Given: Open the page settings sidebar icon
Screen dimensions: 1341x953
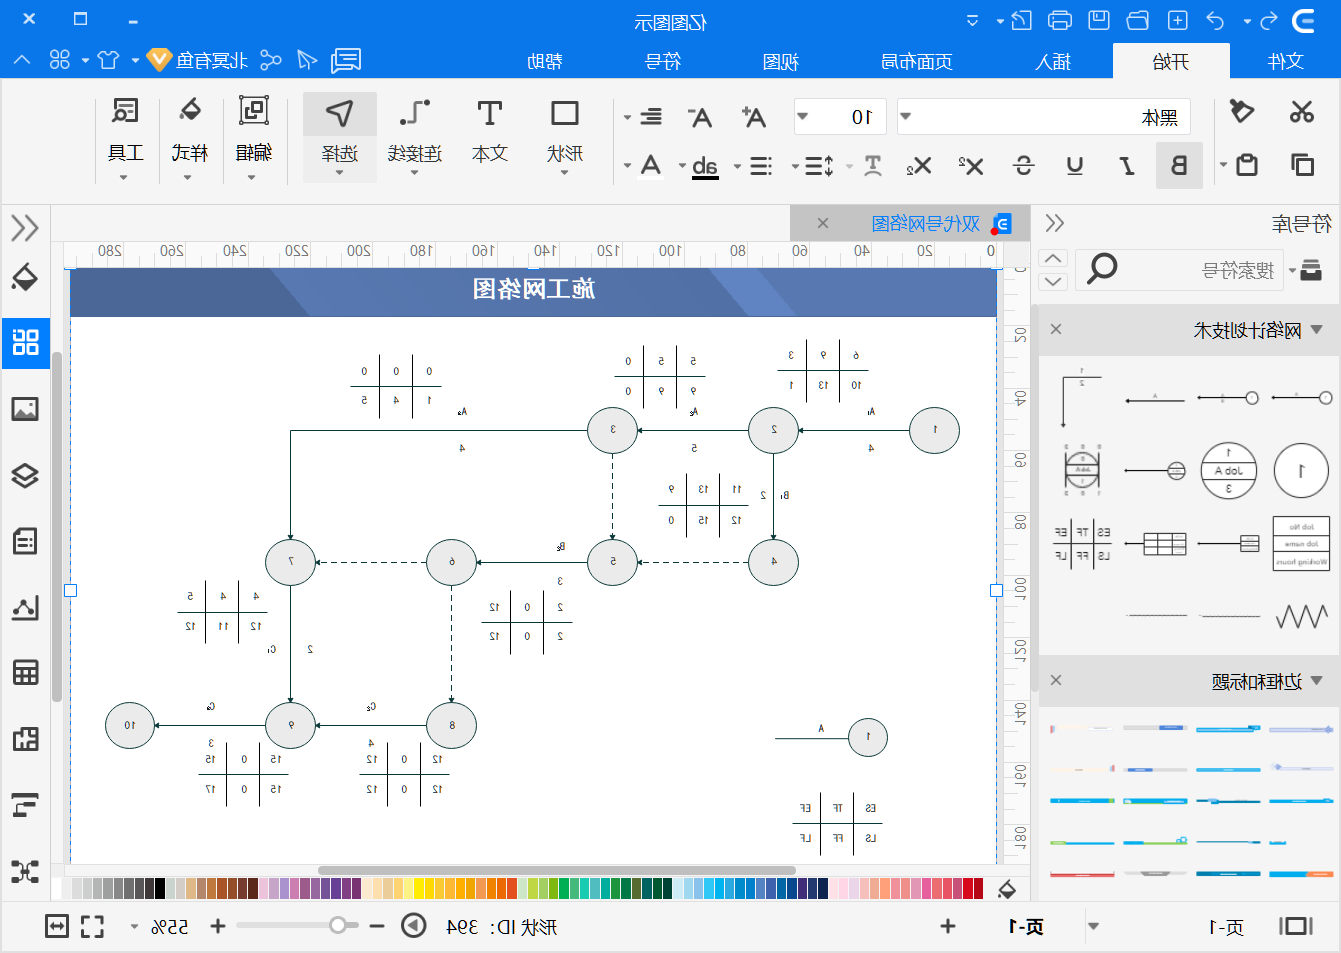Looking at the screenshot, I should pos(25,541).
